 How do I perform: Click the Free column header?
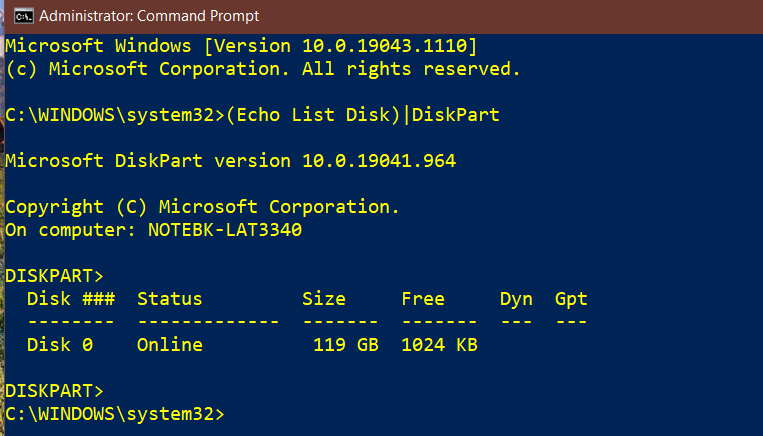pyautogui.click(x=423, y=299)
